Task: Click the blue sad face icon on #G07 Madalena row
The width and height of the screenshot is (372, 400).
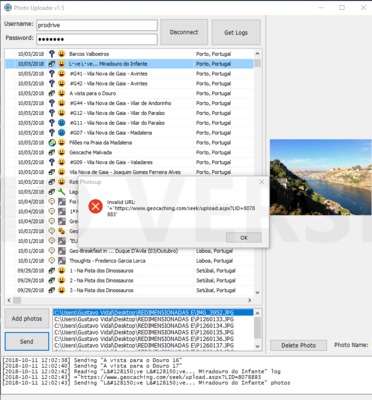Action: (x=61, y=132)
